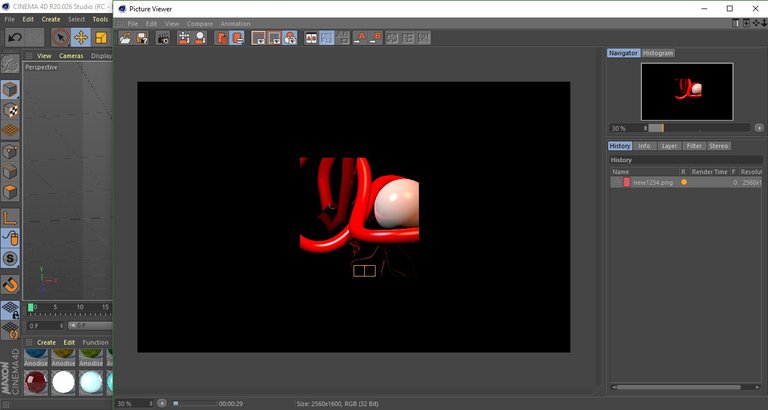Select the Filter tab
The height and width of the screenshot is (410, 768).
694,146
